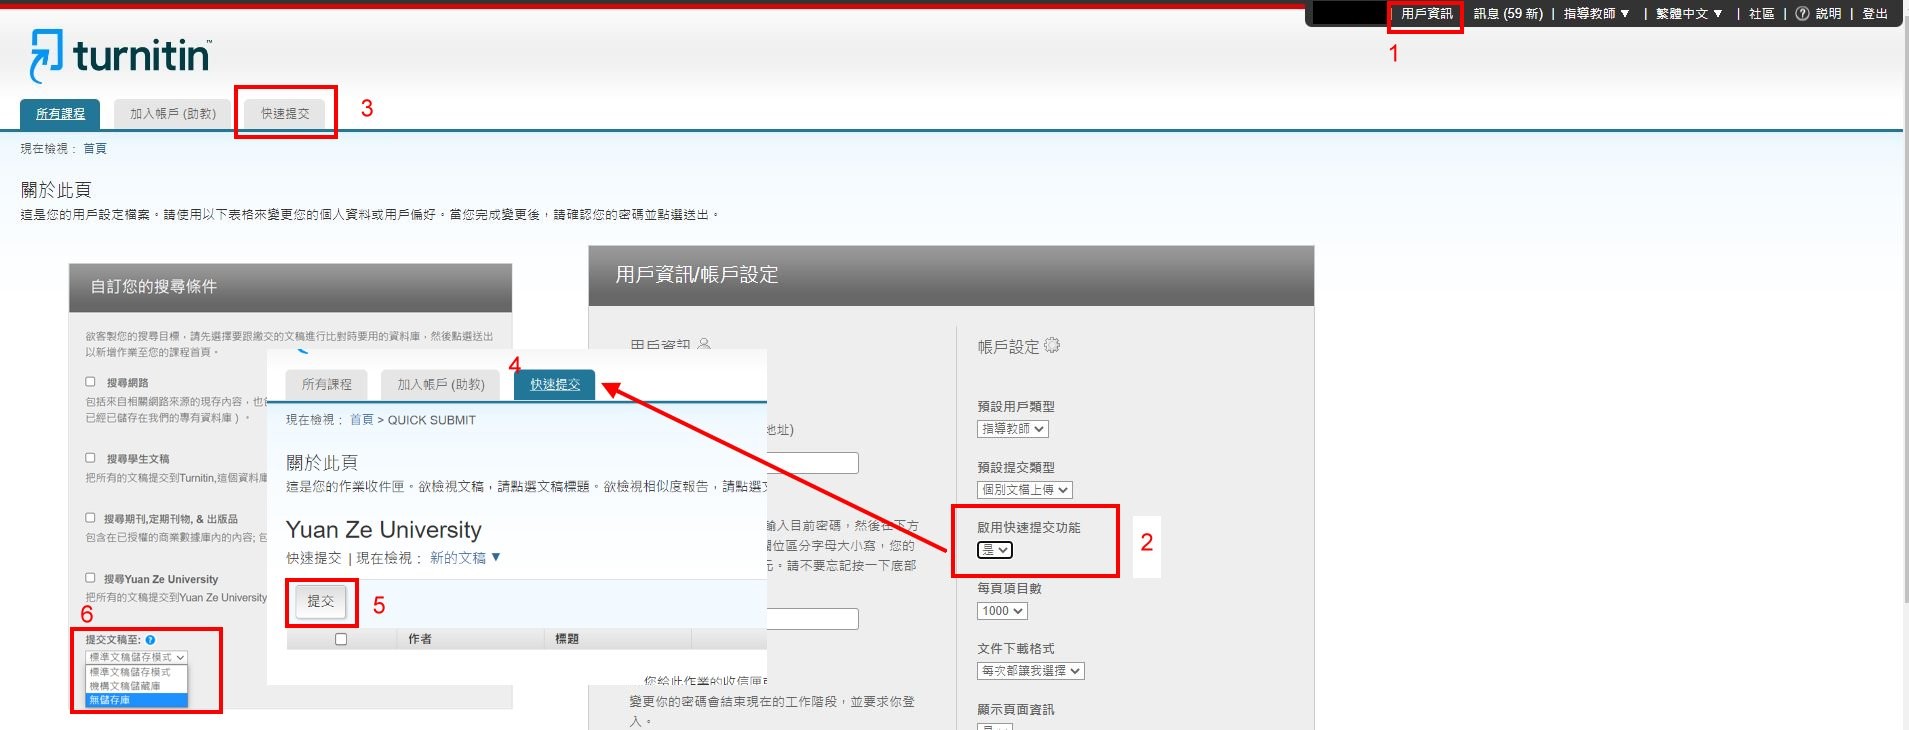Screen dimensions: 1909x730
Task: Tick the 搜尋期刊,定期刊物, & 出版品 checkbox
Action: click(x=90, y=518)
